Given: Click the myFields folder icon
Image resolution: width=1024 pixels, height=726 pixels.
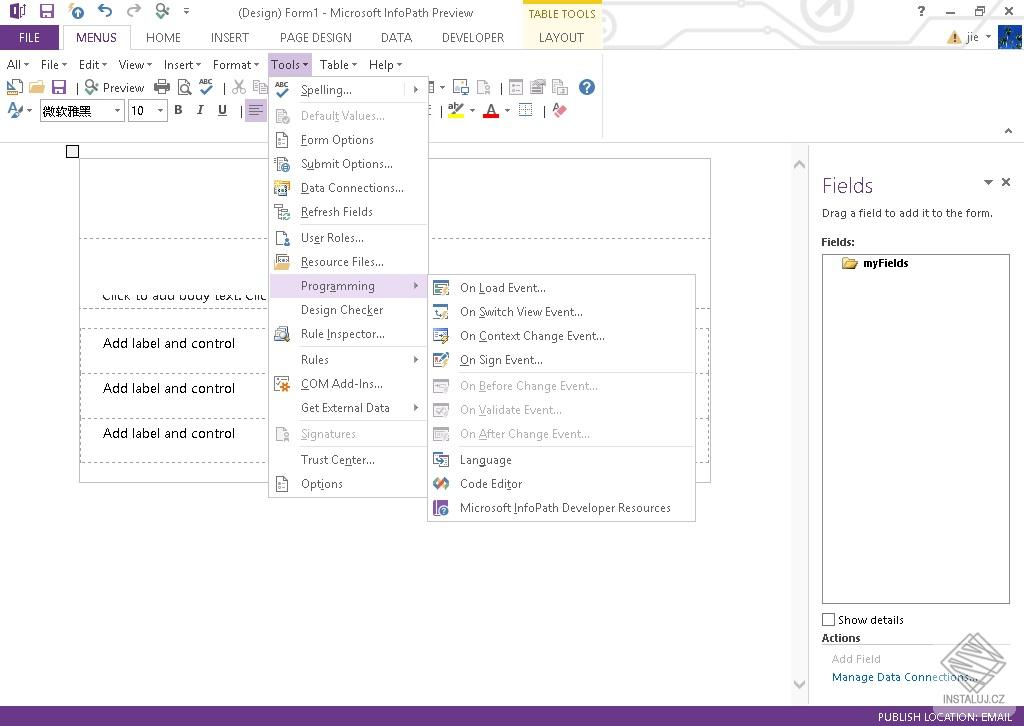Looking at the screenshot, I should [850, 263].
